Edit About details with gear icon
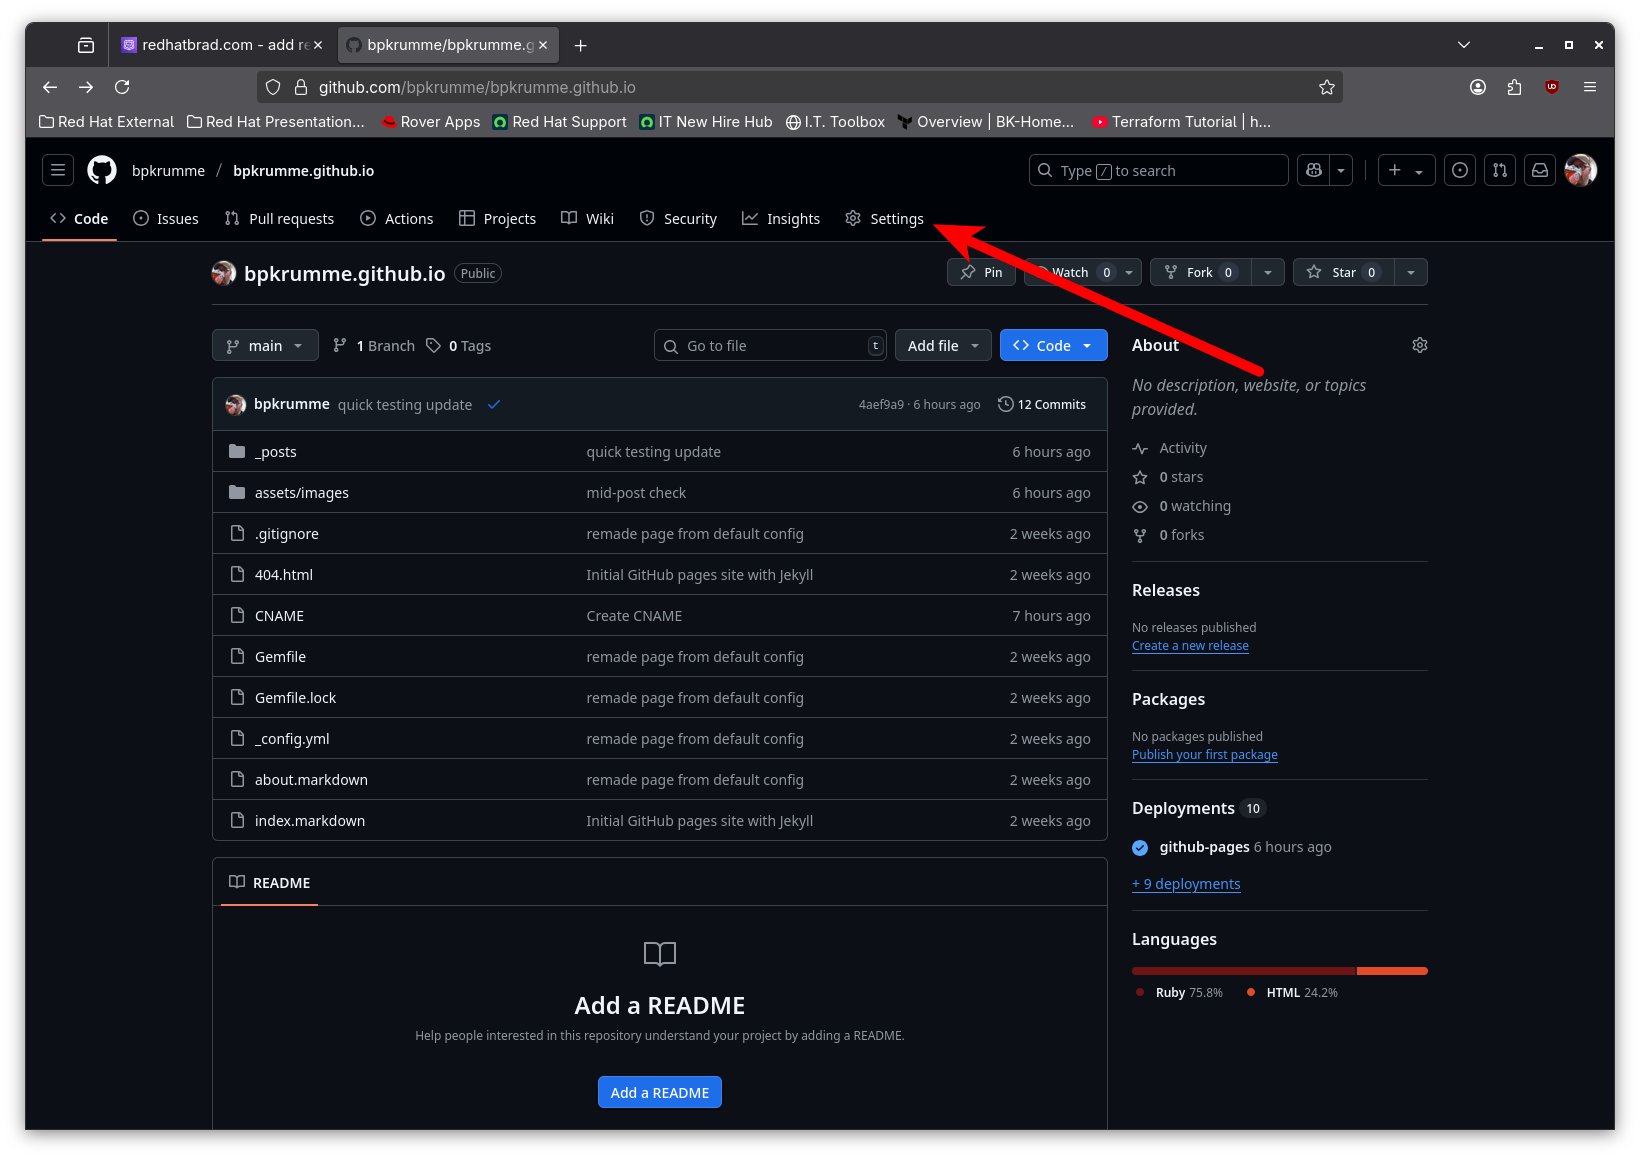Screen dimensions: 1640x1158 coord(1420,345)
